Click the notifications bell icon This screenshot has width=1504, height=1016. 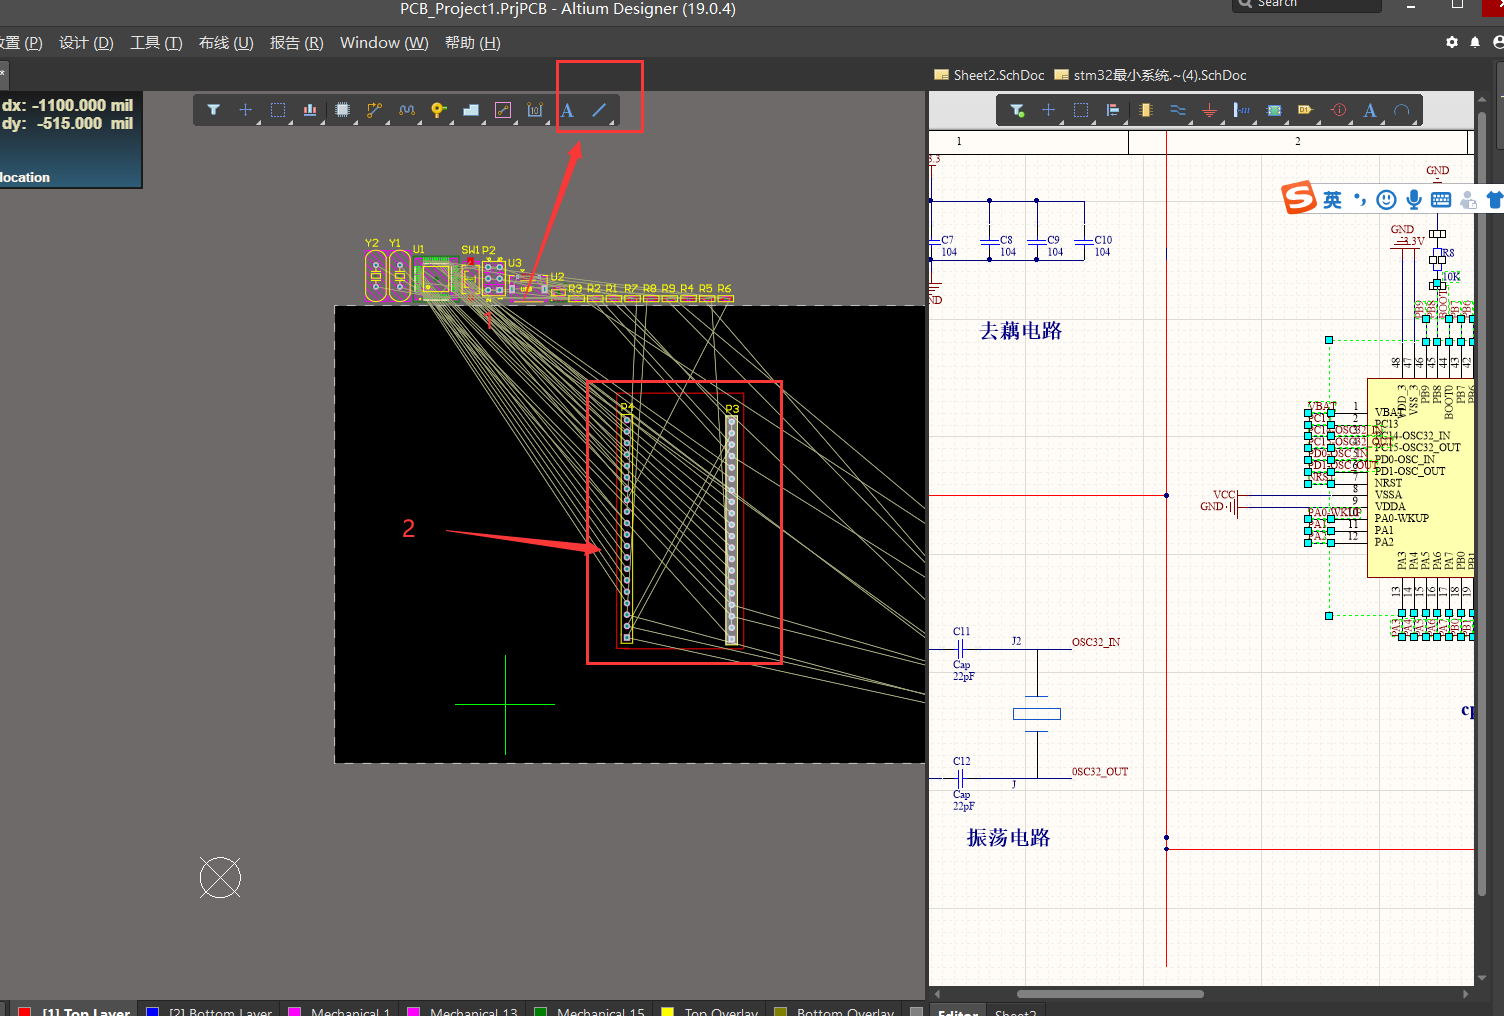click(1475, 42)
